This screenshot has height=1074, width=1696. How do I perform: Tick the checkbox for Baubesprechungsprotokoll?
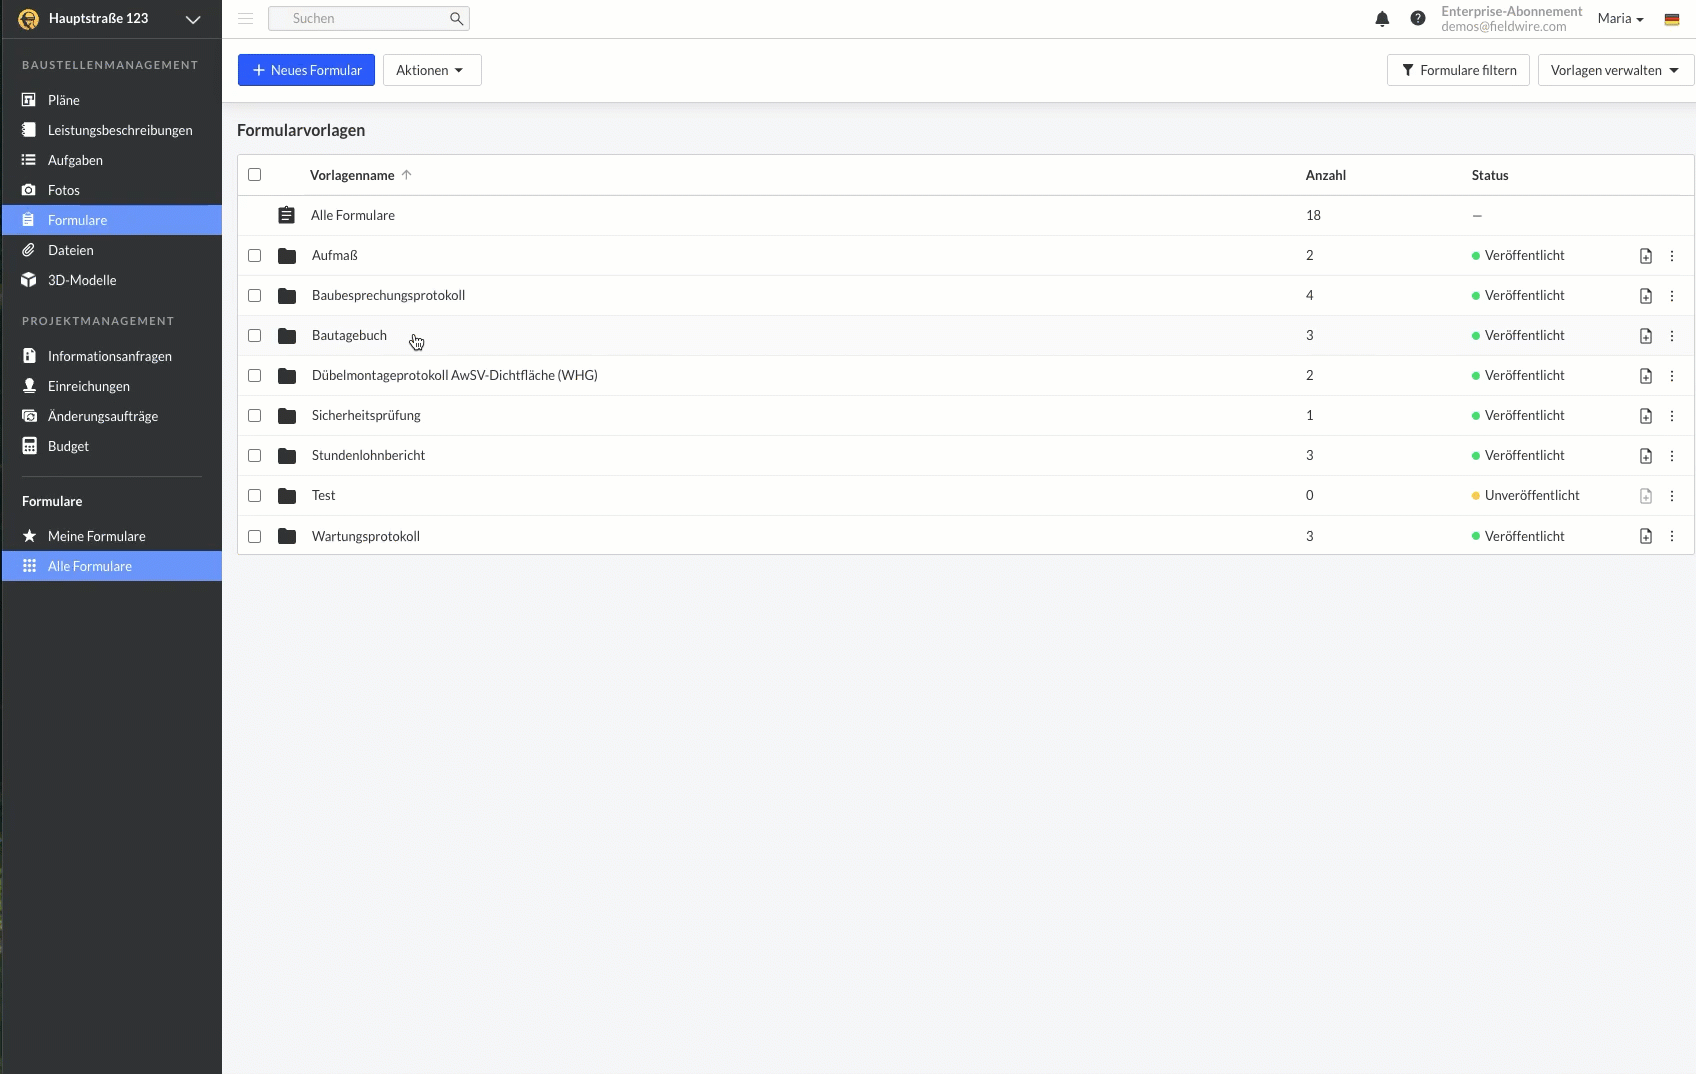[255, 296]
